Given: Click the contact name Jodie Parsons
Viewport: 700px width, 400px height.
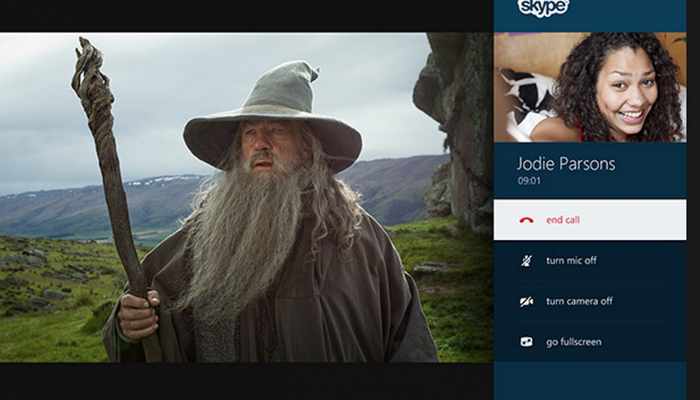Looking at the screenshot, I should tap(566, 164).
